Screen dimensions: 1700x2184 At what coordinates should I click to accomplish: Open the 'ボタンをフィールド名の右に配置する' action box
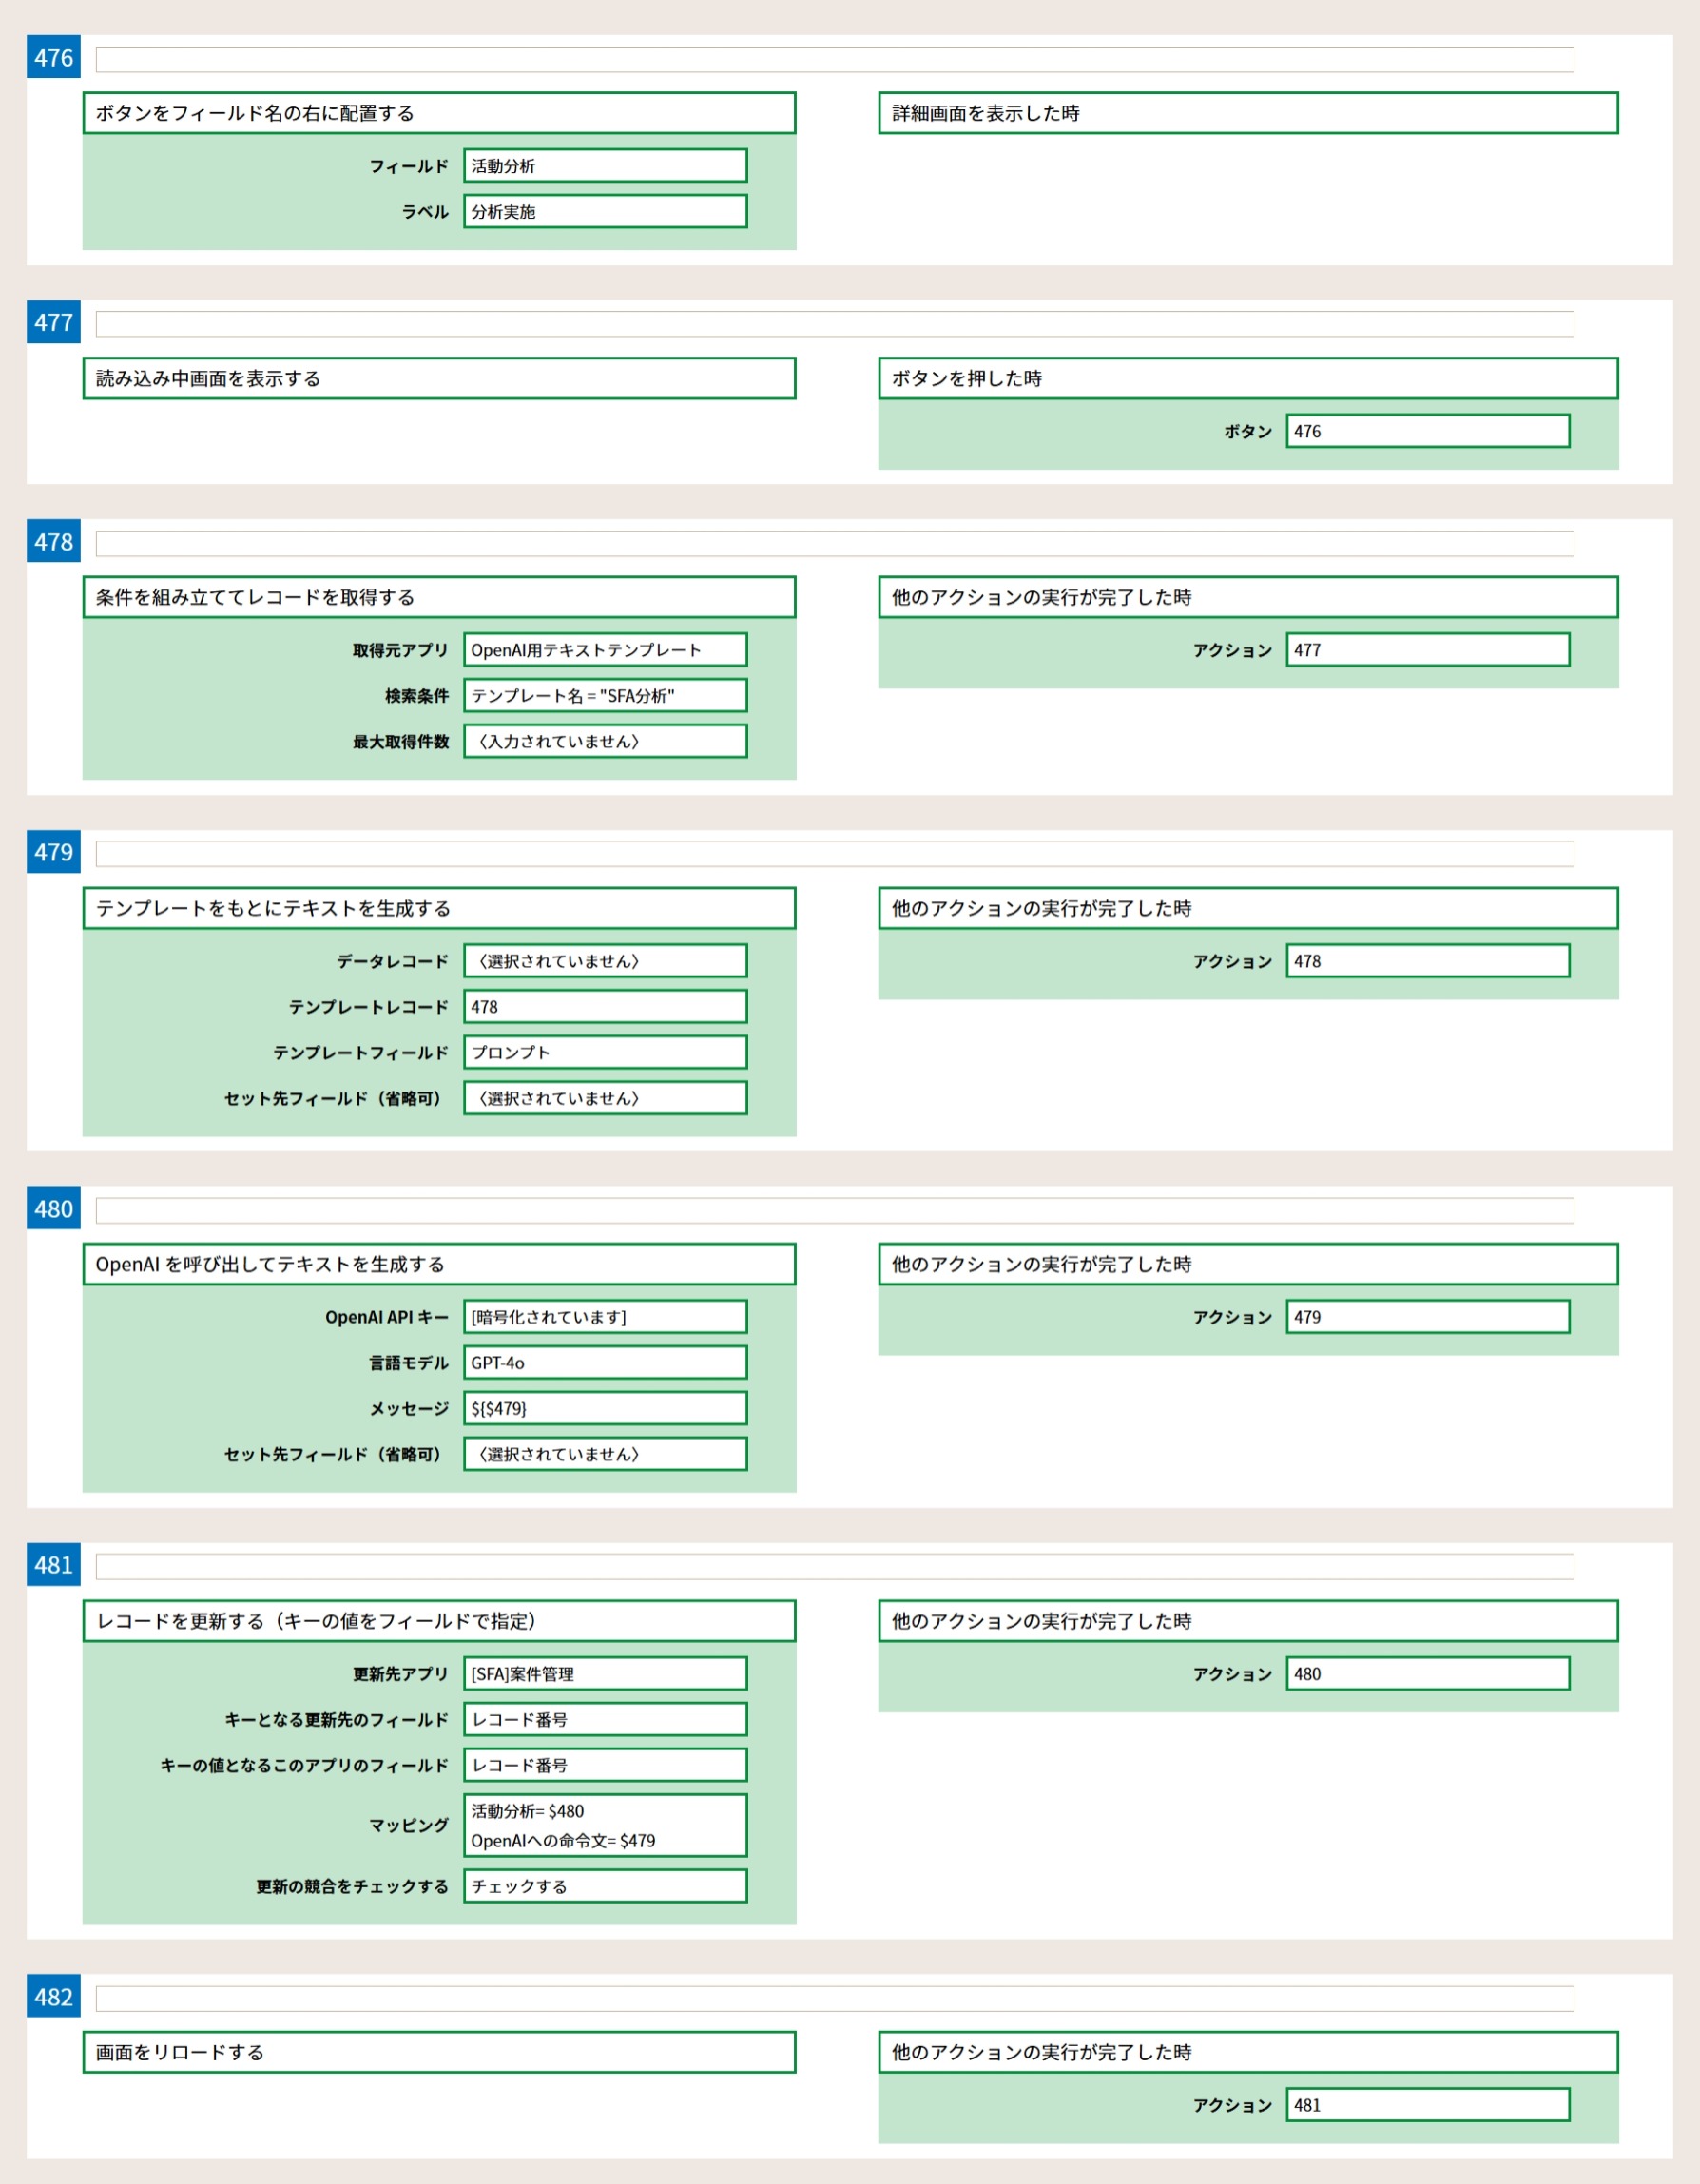[x=439, y=113]
